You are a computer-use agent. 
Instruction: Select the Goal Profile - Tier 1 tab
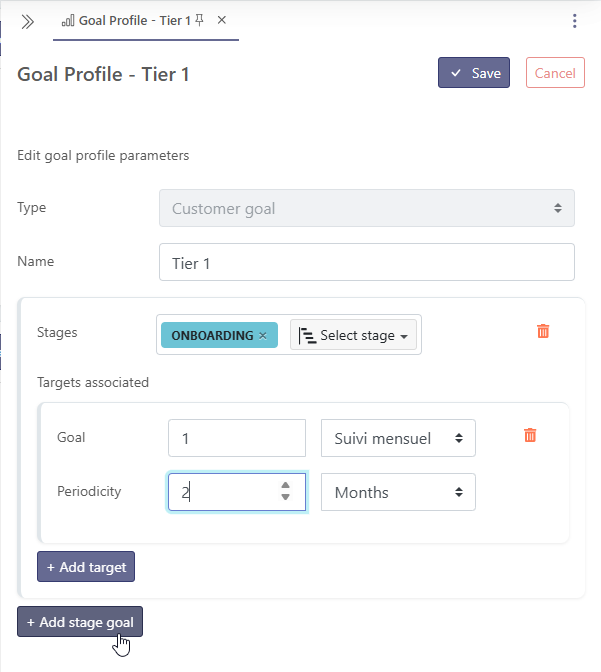[x=134, y=20]
